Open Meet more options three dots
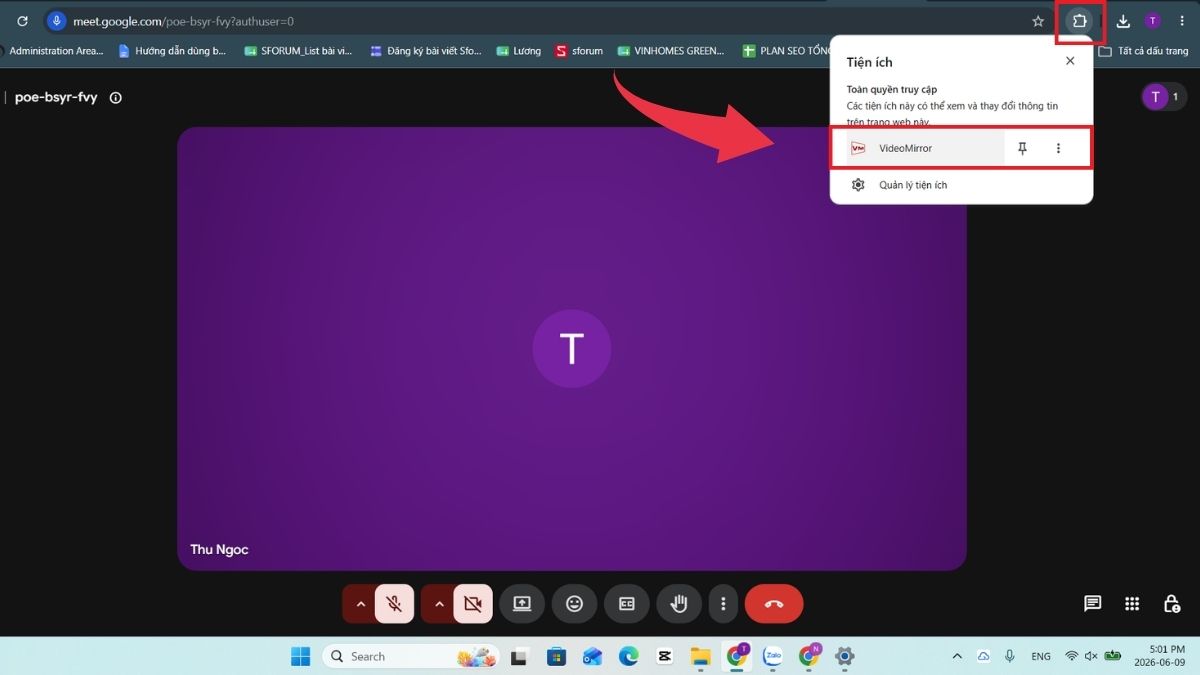The image size is (1200, 675). point(723,604)
